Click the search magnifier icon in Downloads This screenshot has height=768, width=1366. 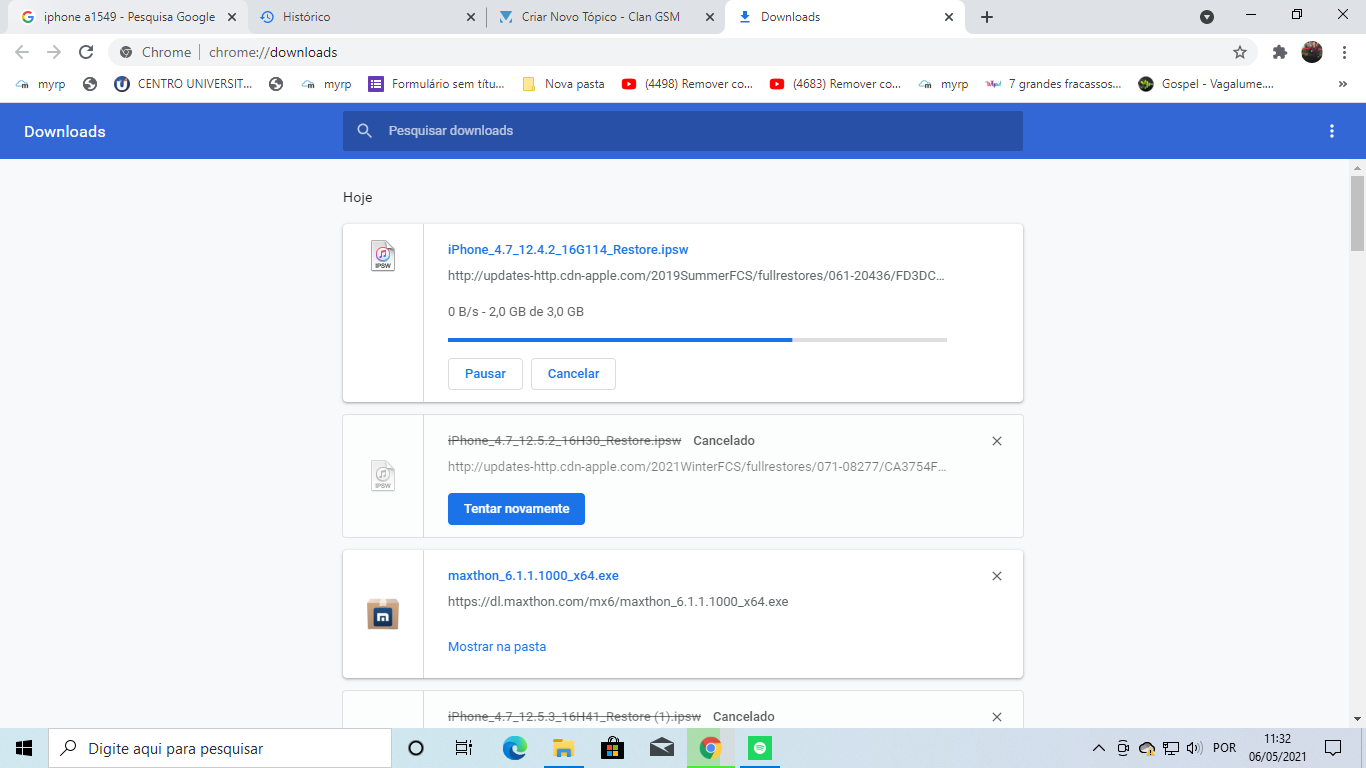pos(365,131)
